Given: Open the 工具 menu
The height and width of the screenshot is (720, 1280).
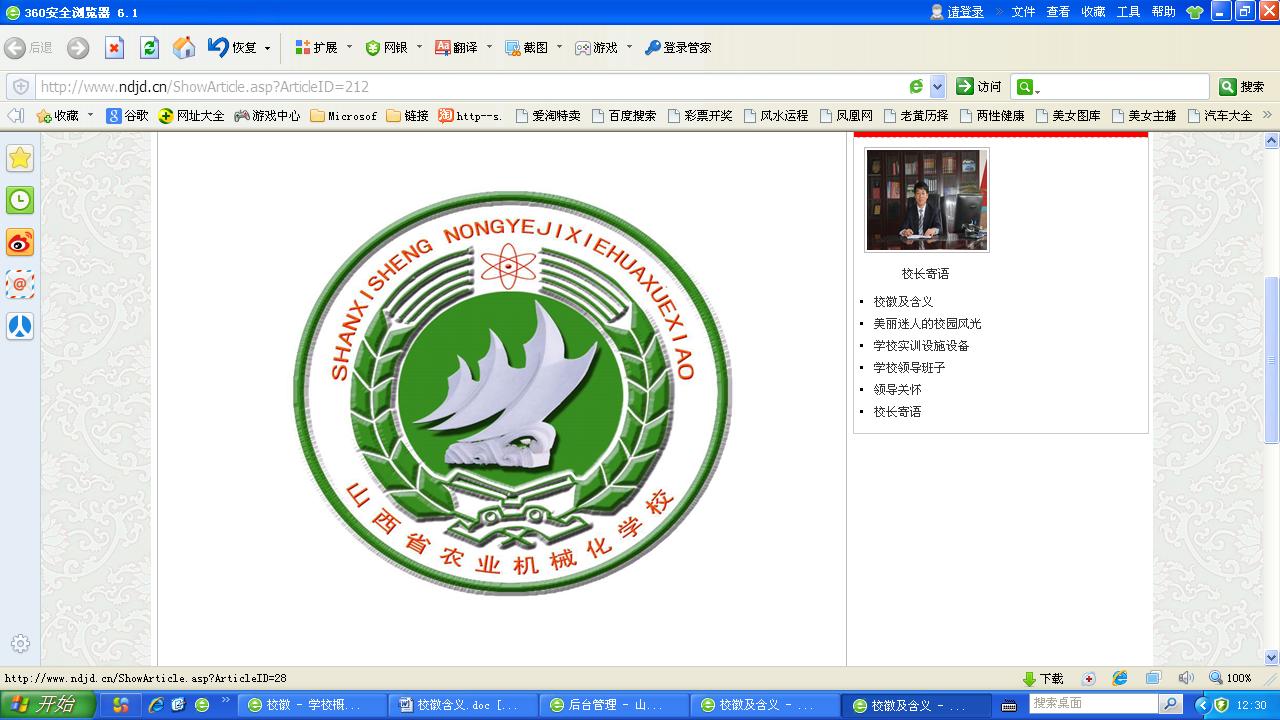Looking at the screenshot, I should (x=1128, y=12).
